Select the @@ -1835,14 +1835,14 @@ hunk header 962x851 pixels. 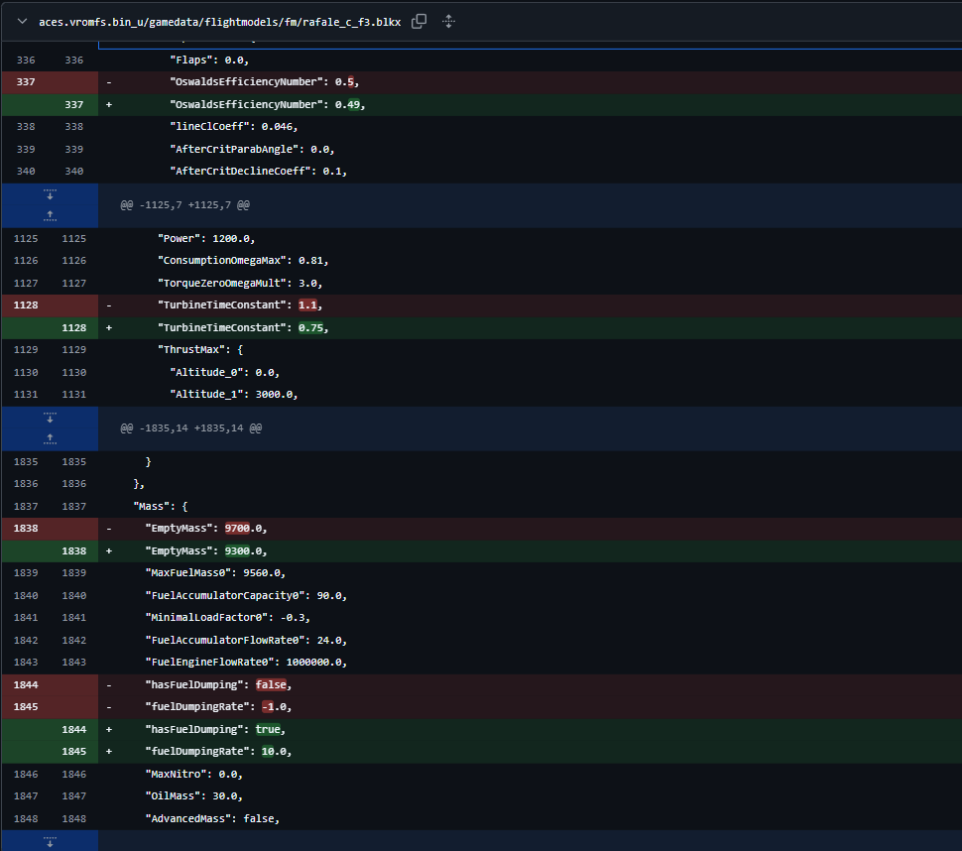coord(191,428)
